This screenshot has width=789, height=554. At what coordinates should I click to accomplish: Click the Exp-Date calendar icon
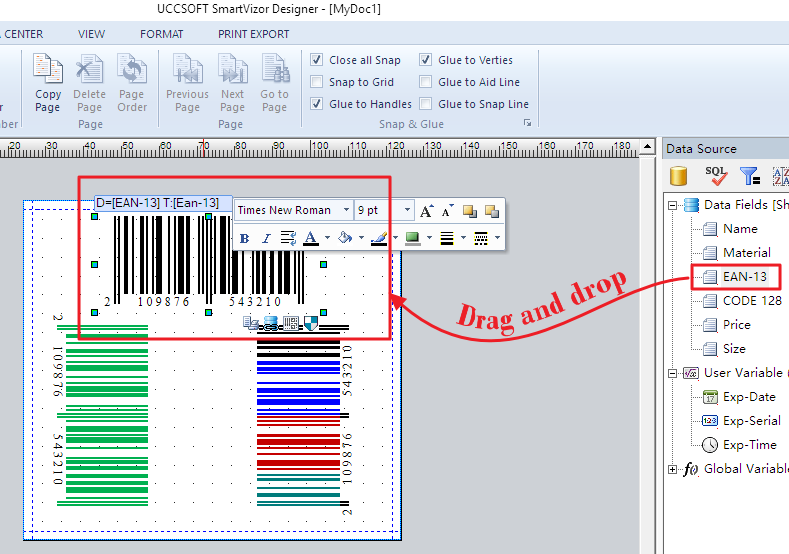pyautogui.click(x=710, y=397)
